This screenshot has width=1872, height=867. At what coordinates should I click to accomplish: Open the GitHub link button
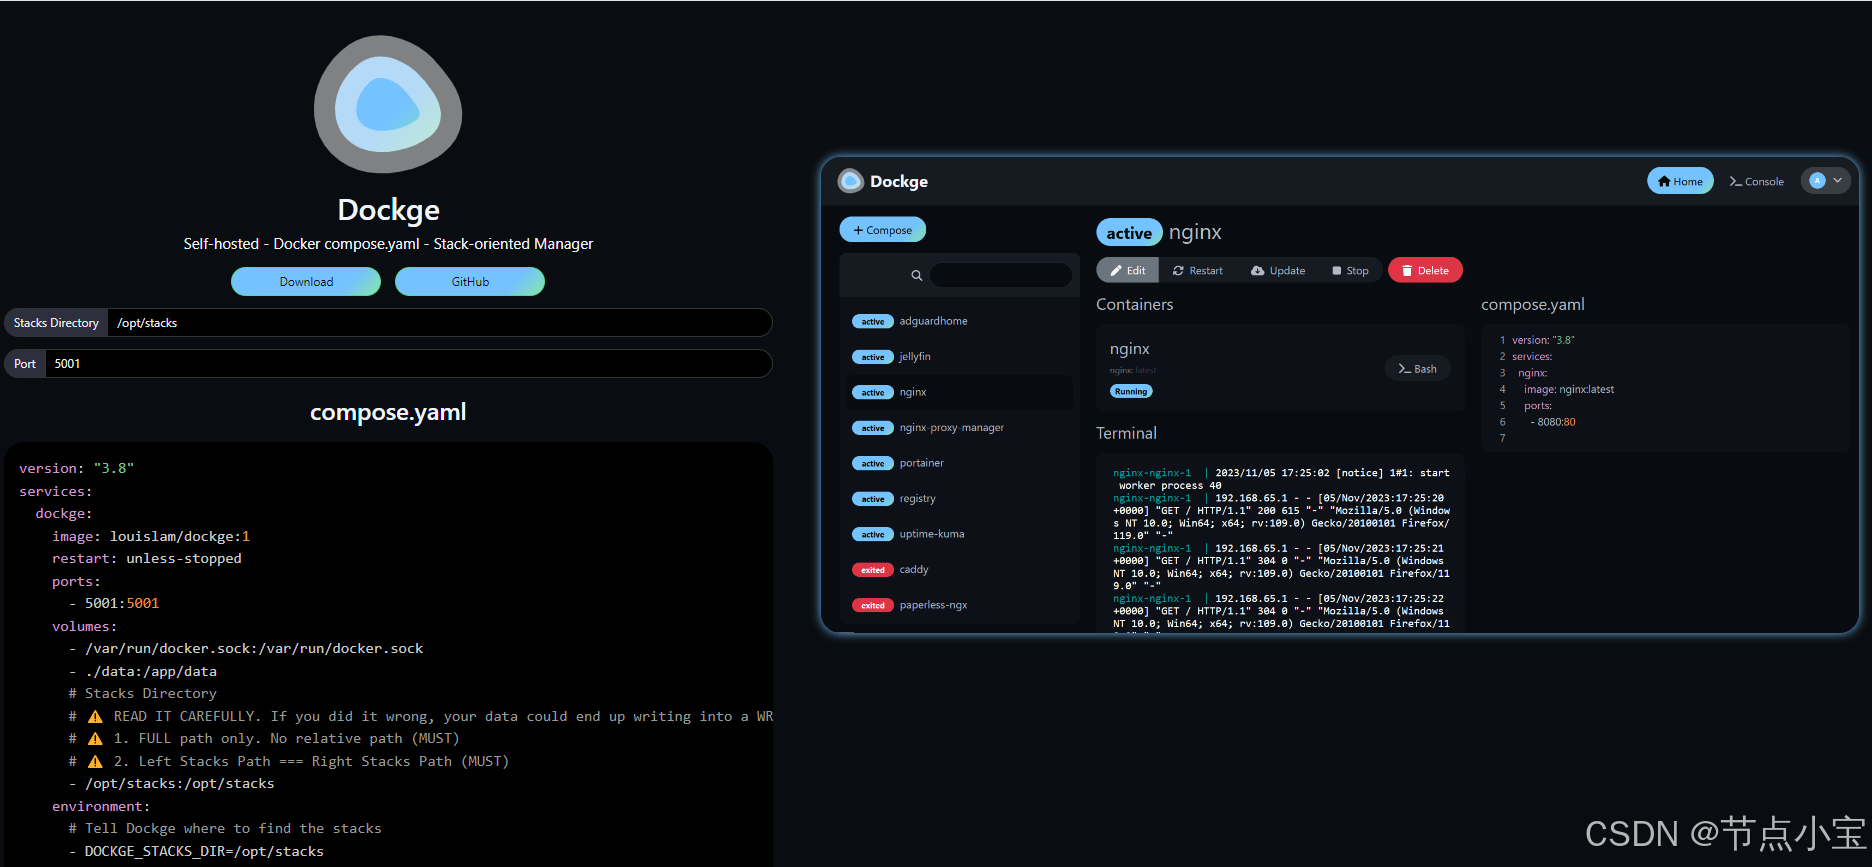click(470, 282)
